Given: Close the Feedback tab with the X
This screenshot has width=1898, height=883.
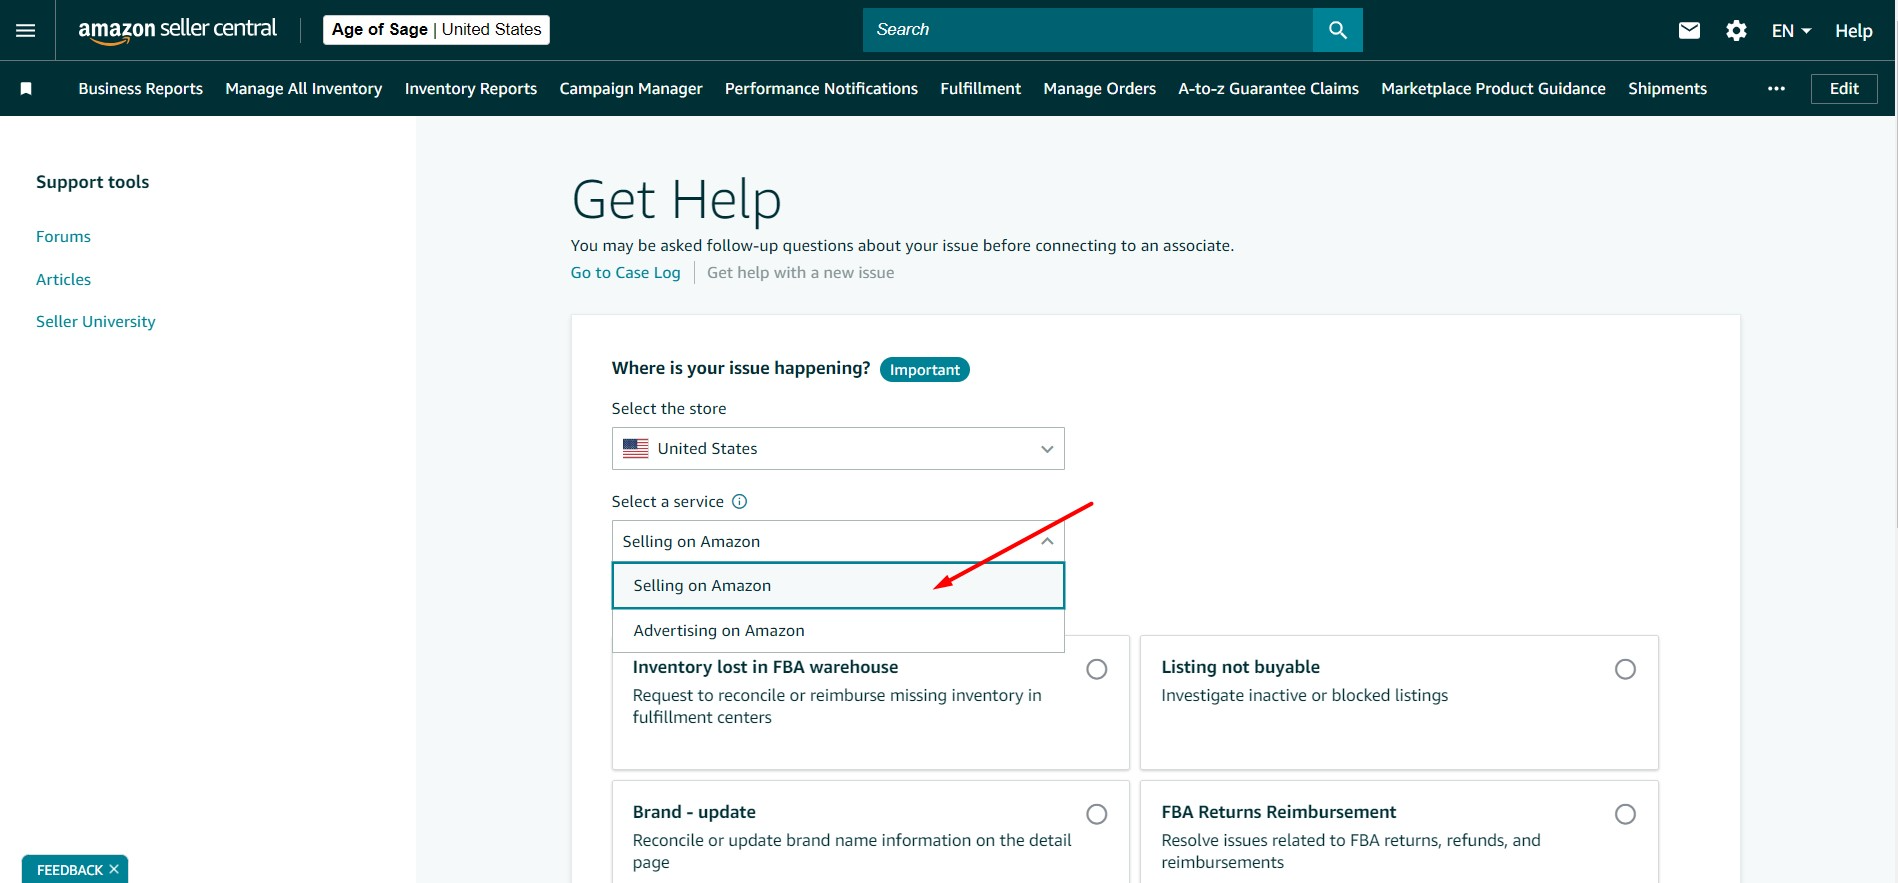Looking at the screenshot, I should pyautogui.click(x=114, y=869).
